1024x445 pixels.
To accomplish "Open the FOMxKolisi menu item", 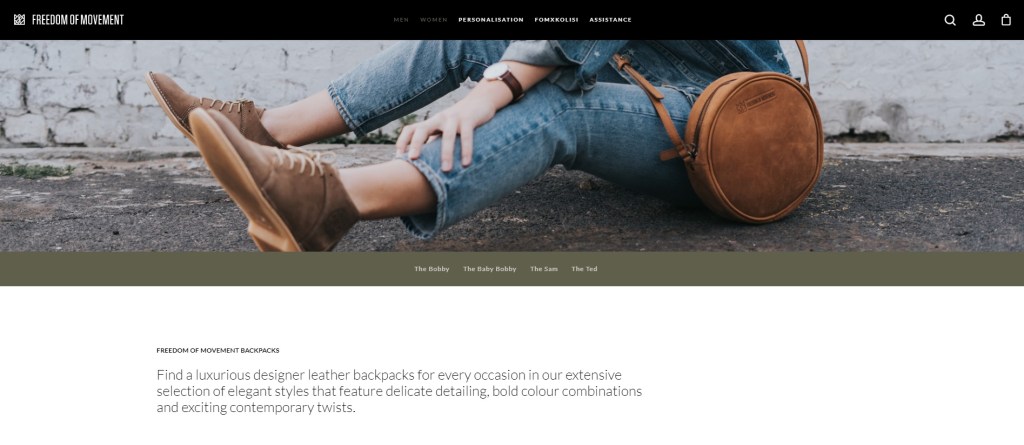I will tap(556, 20).
